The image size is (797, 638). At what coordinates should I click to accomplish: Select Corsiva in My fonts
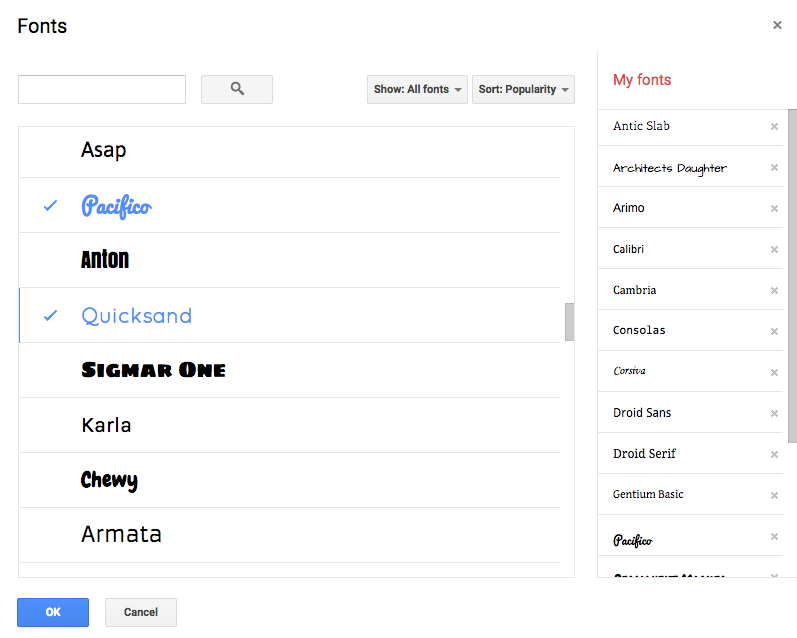pos(629,371)
